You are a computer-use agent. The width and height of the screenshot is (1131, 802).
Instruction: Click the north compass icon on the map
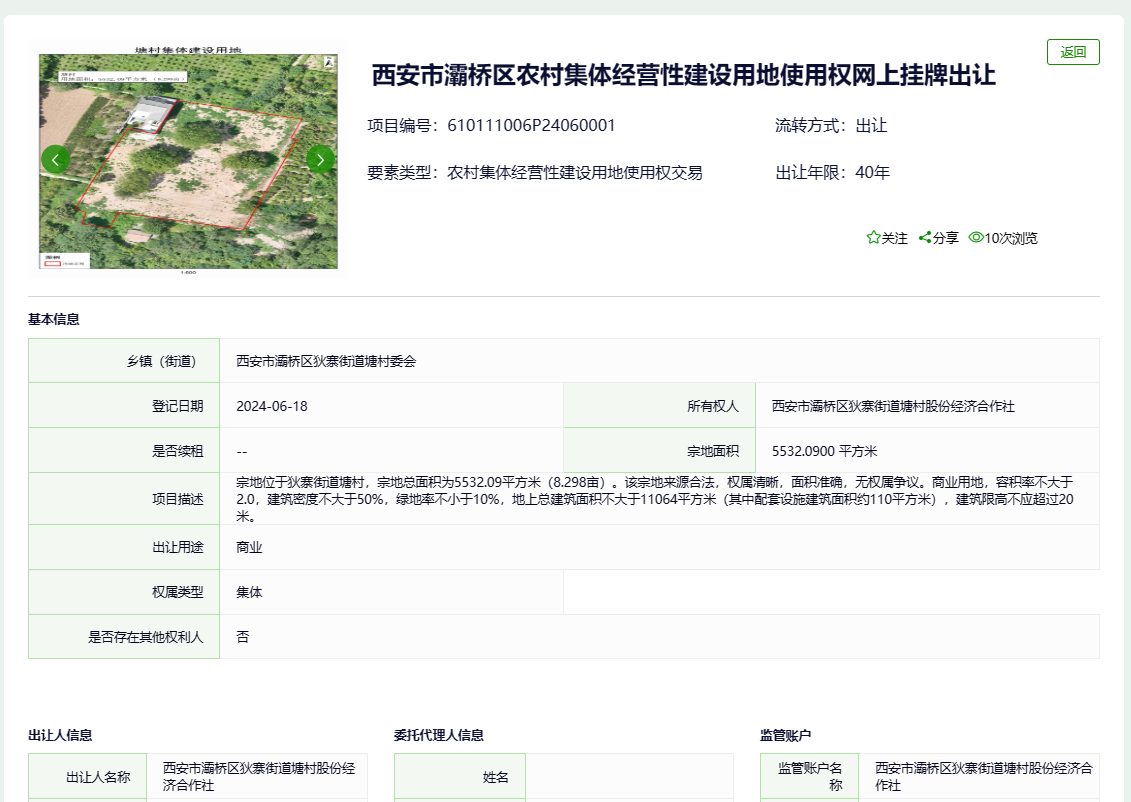pyautogui.click(x=328, y=63)
